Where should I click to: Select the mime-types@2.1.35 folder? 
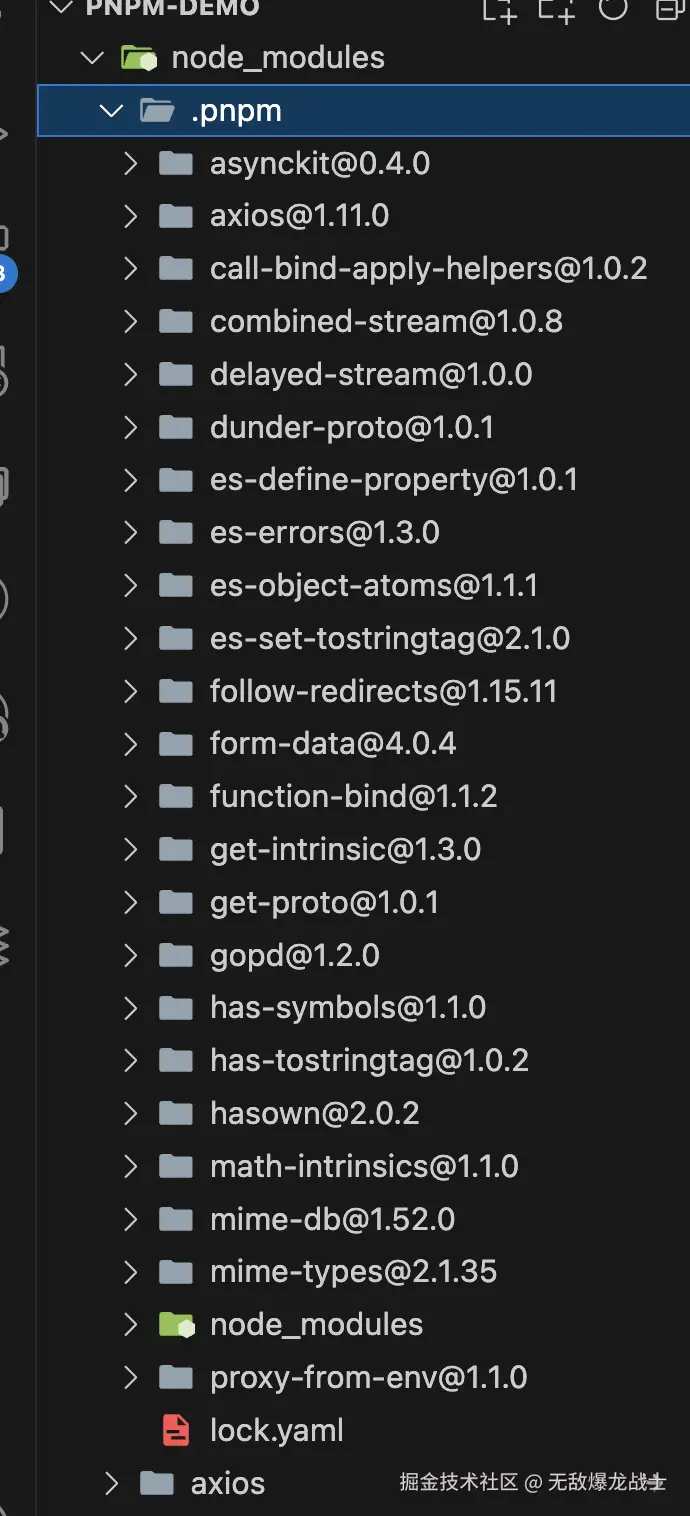tap(353, 1272)
